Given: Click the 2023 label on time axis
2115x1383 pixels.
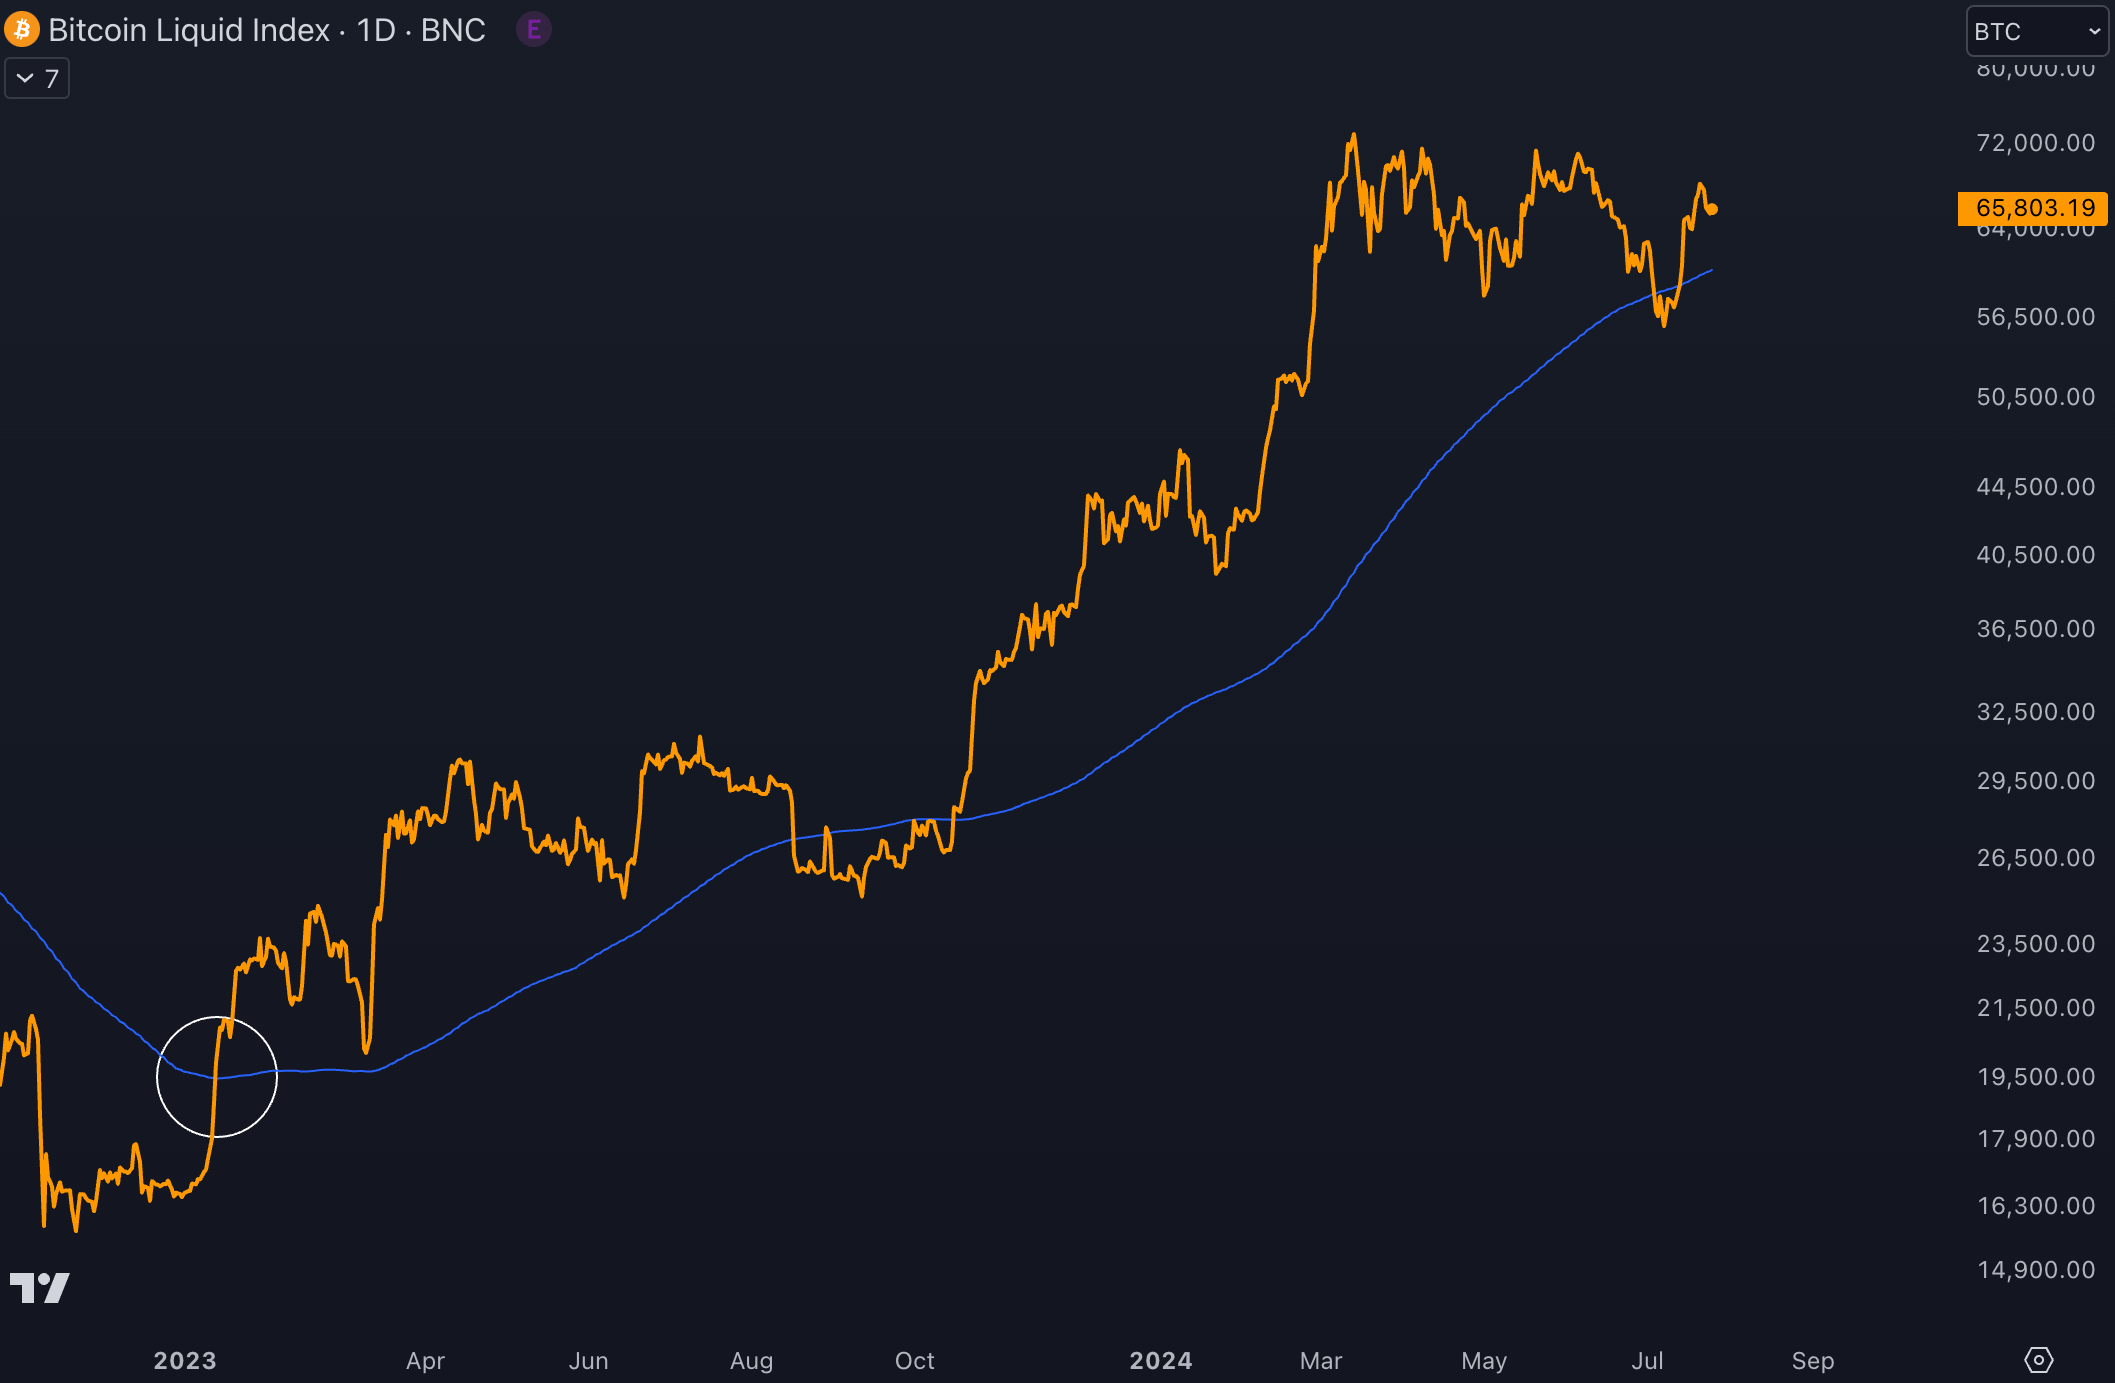Looking at the screenshot, I should pyautogui.click(x=185, y=1360).
